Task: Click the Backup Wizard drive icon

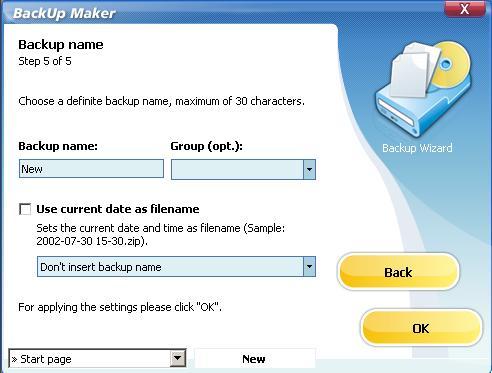Action: (424, 88)
